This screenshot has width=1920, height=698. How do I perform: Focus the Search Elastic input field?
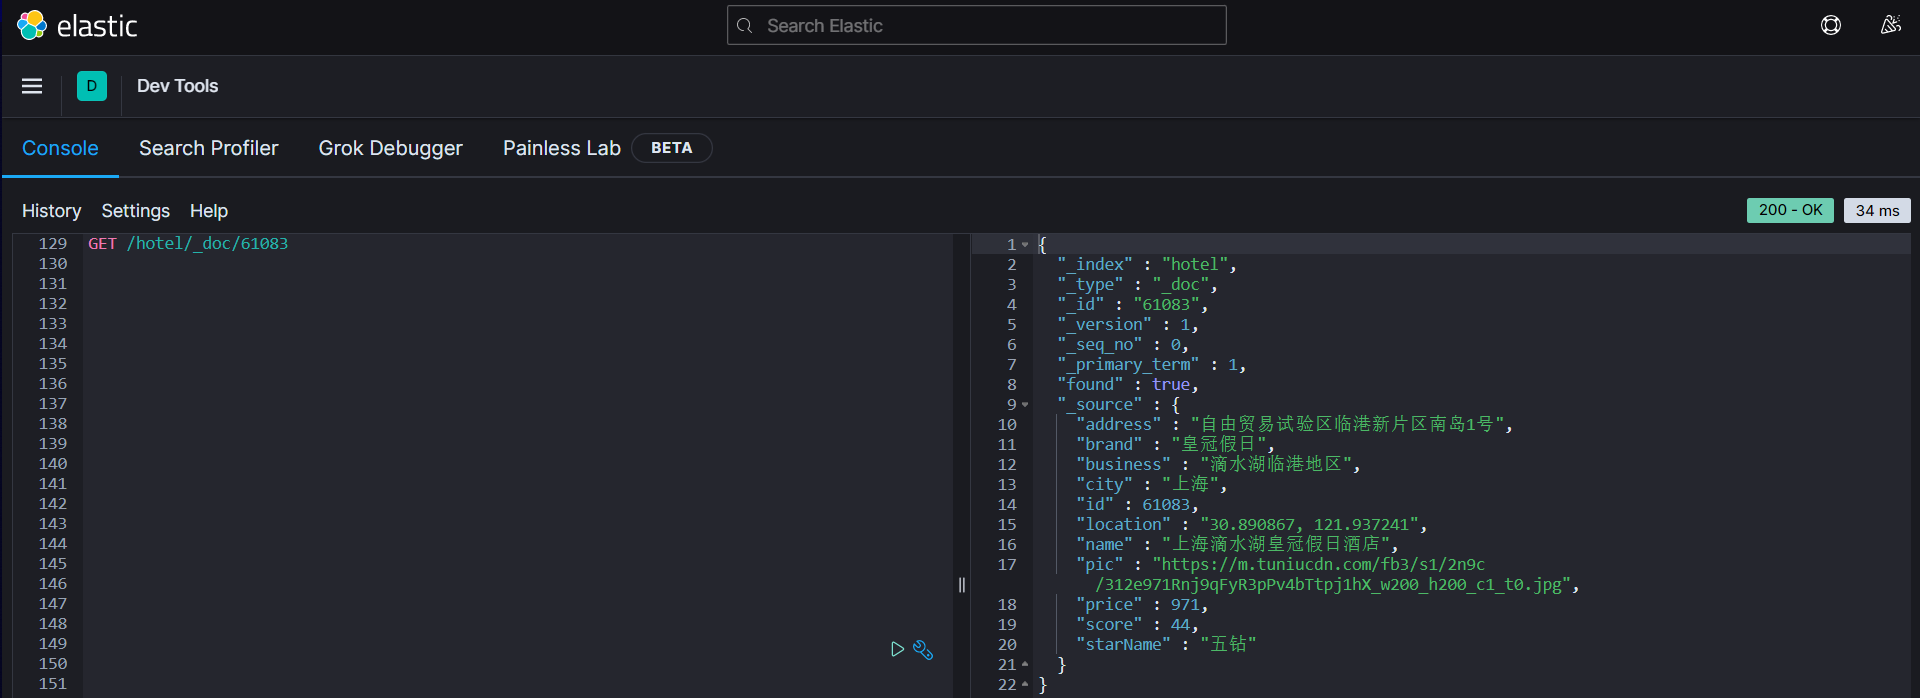pos(990,26)
